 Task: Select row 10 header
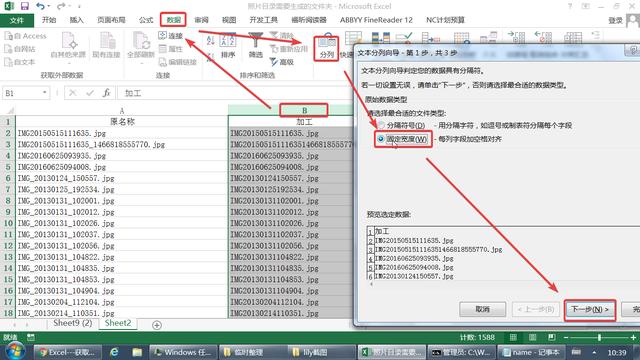click(x=8, y=223)
